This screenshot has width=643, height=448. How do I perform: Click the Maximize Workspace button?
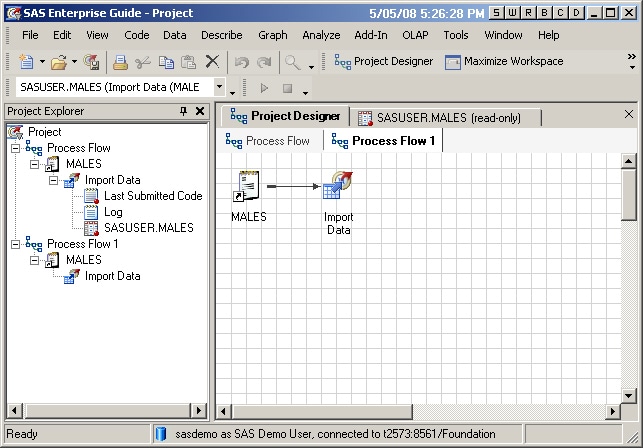point(503,62)
